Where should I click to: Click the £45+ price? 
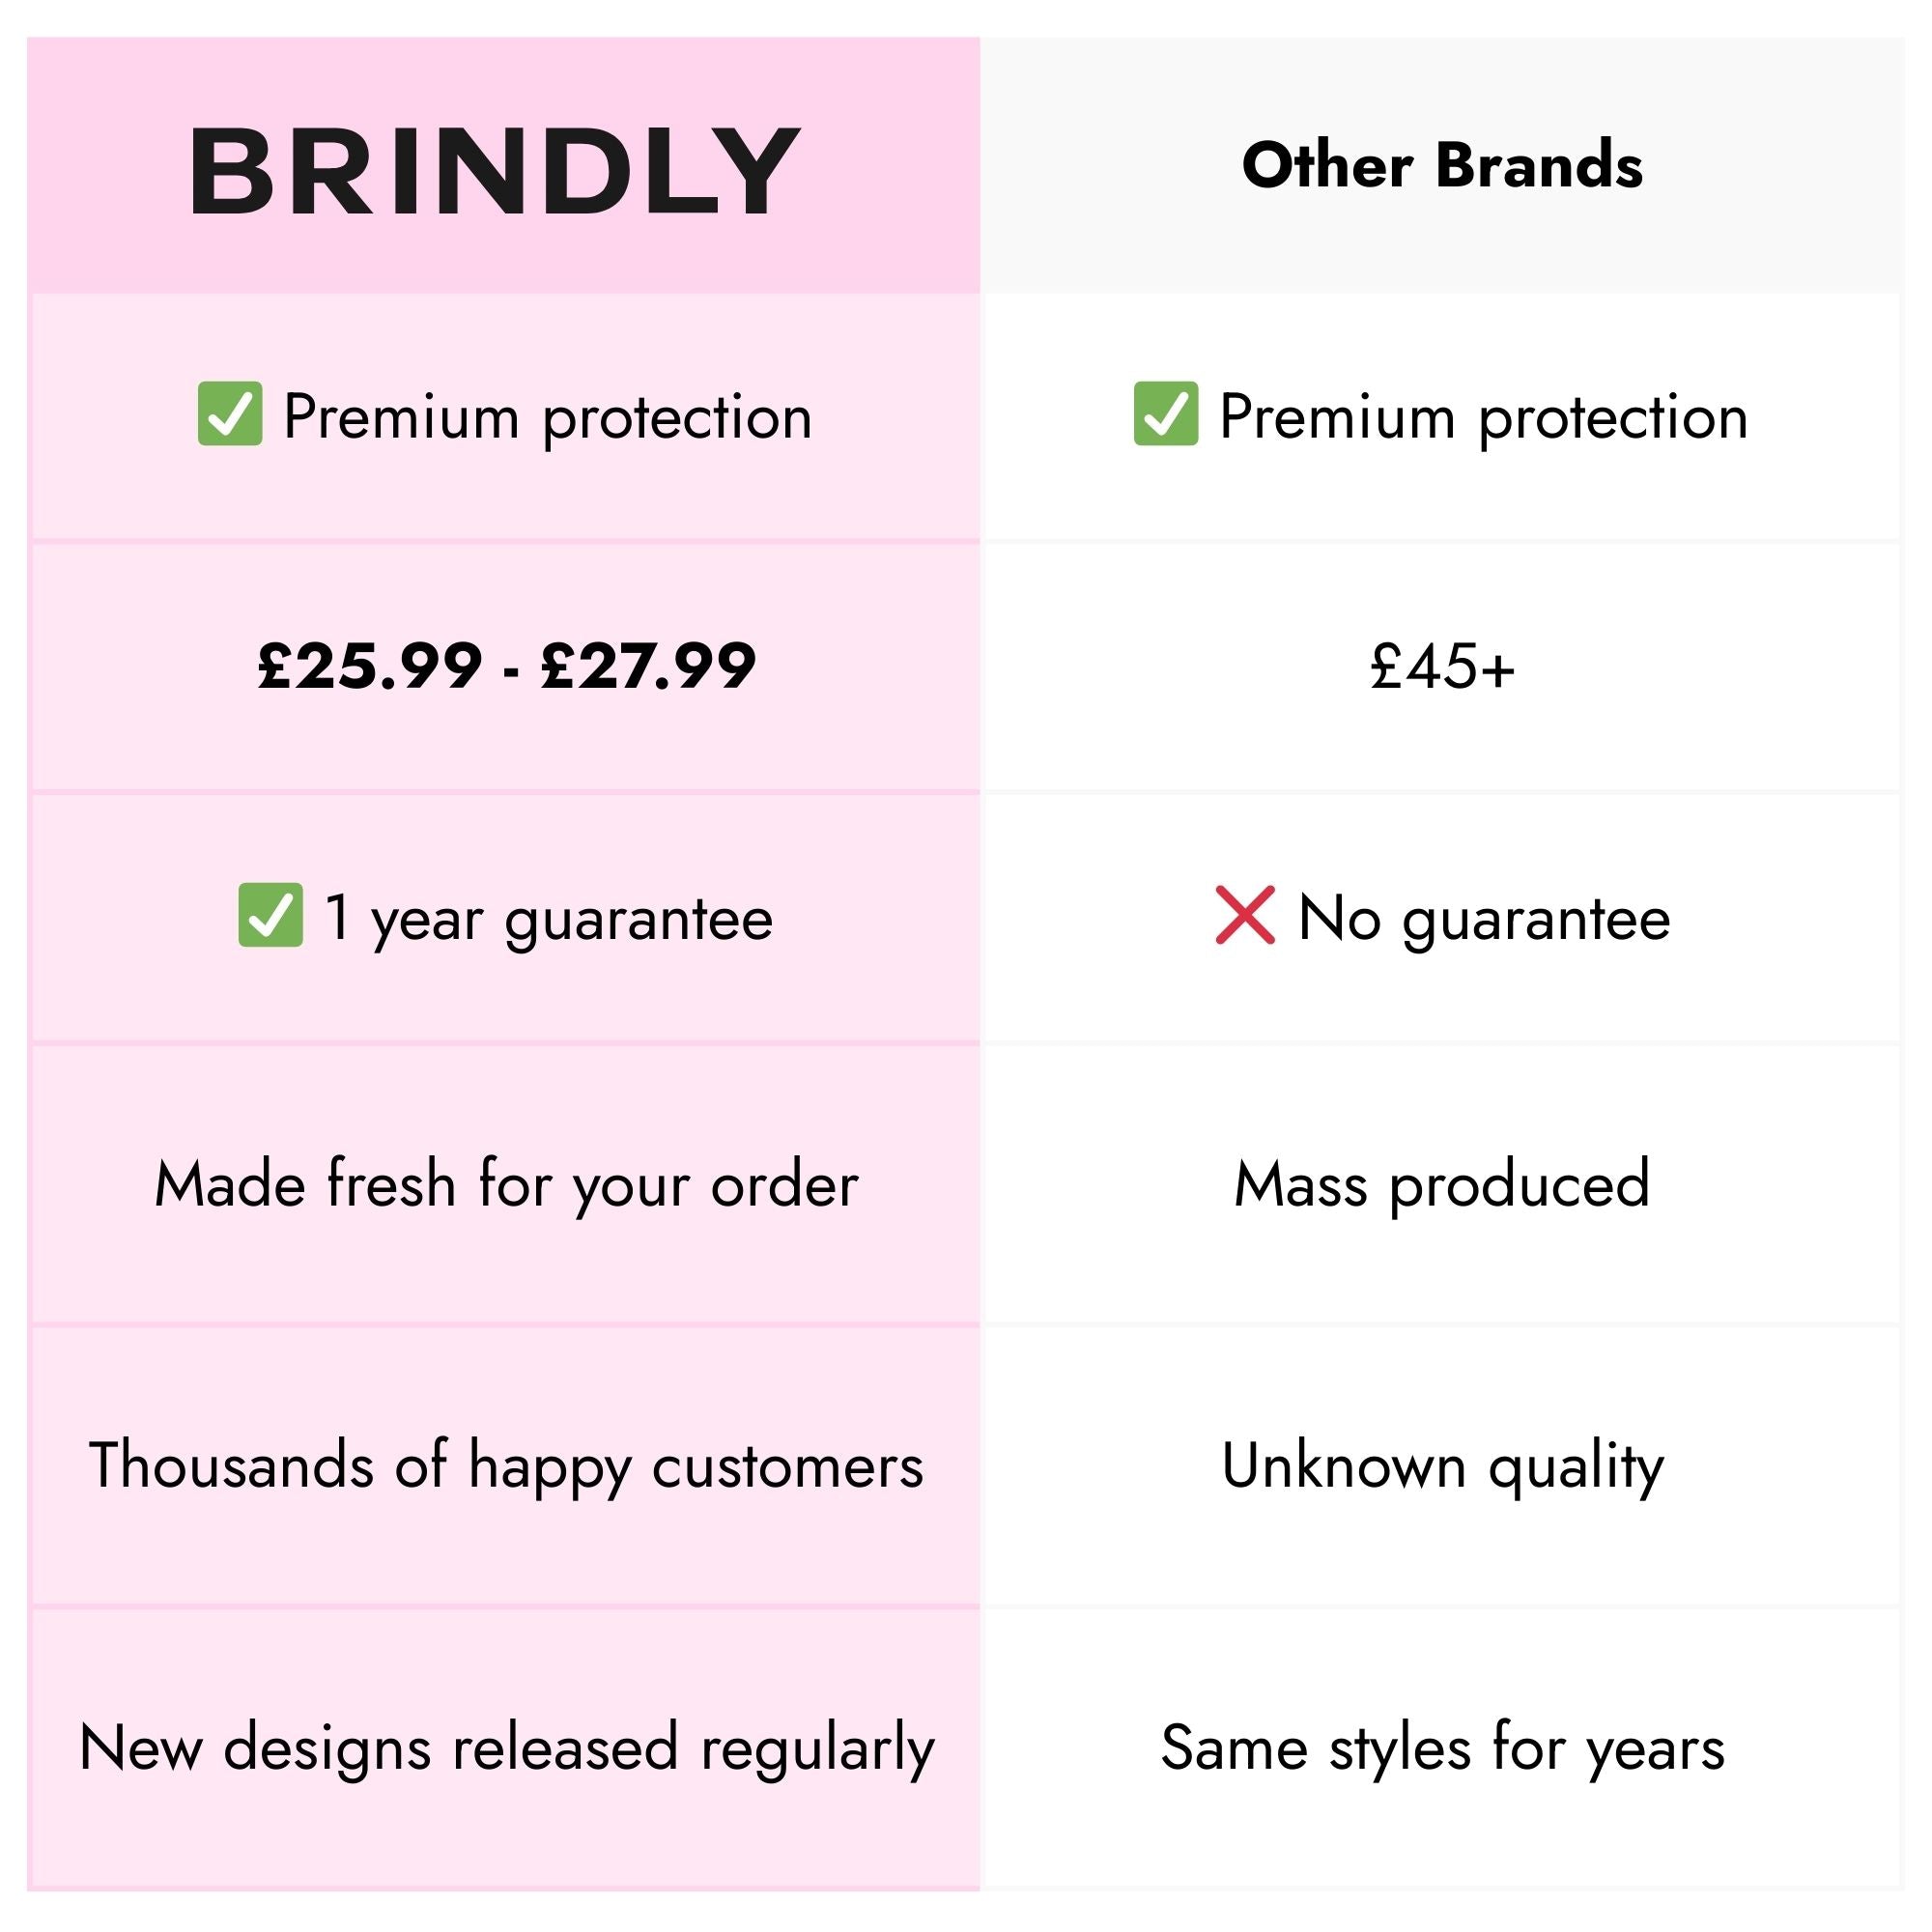[1442, 666]
